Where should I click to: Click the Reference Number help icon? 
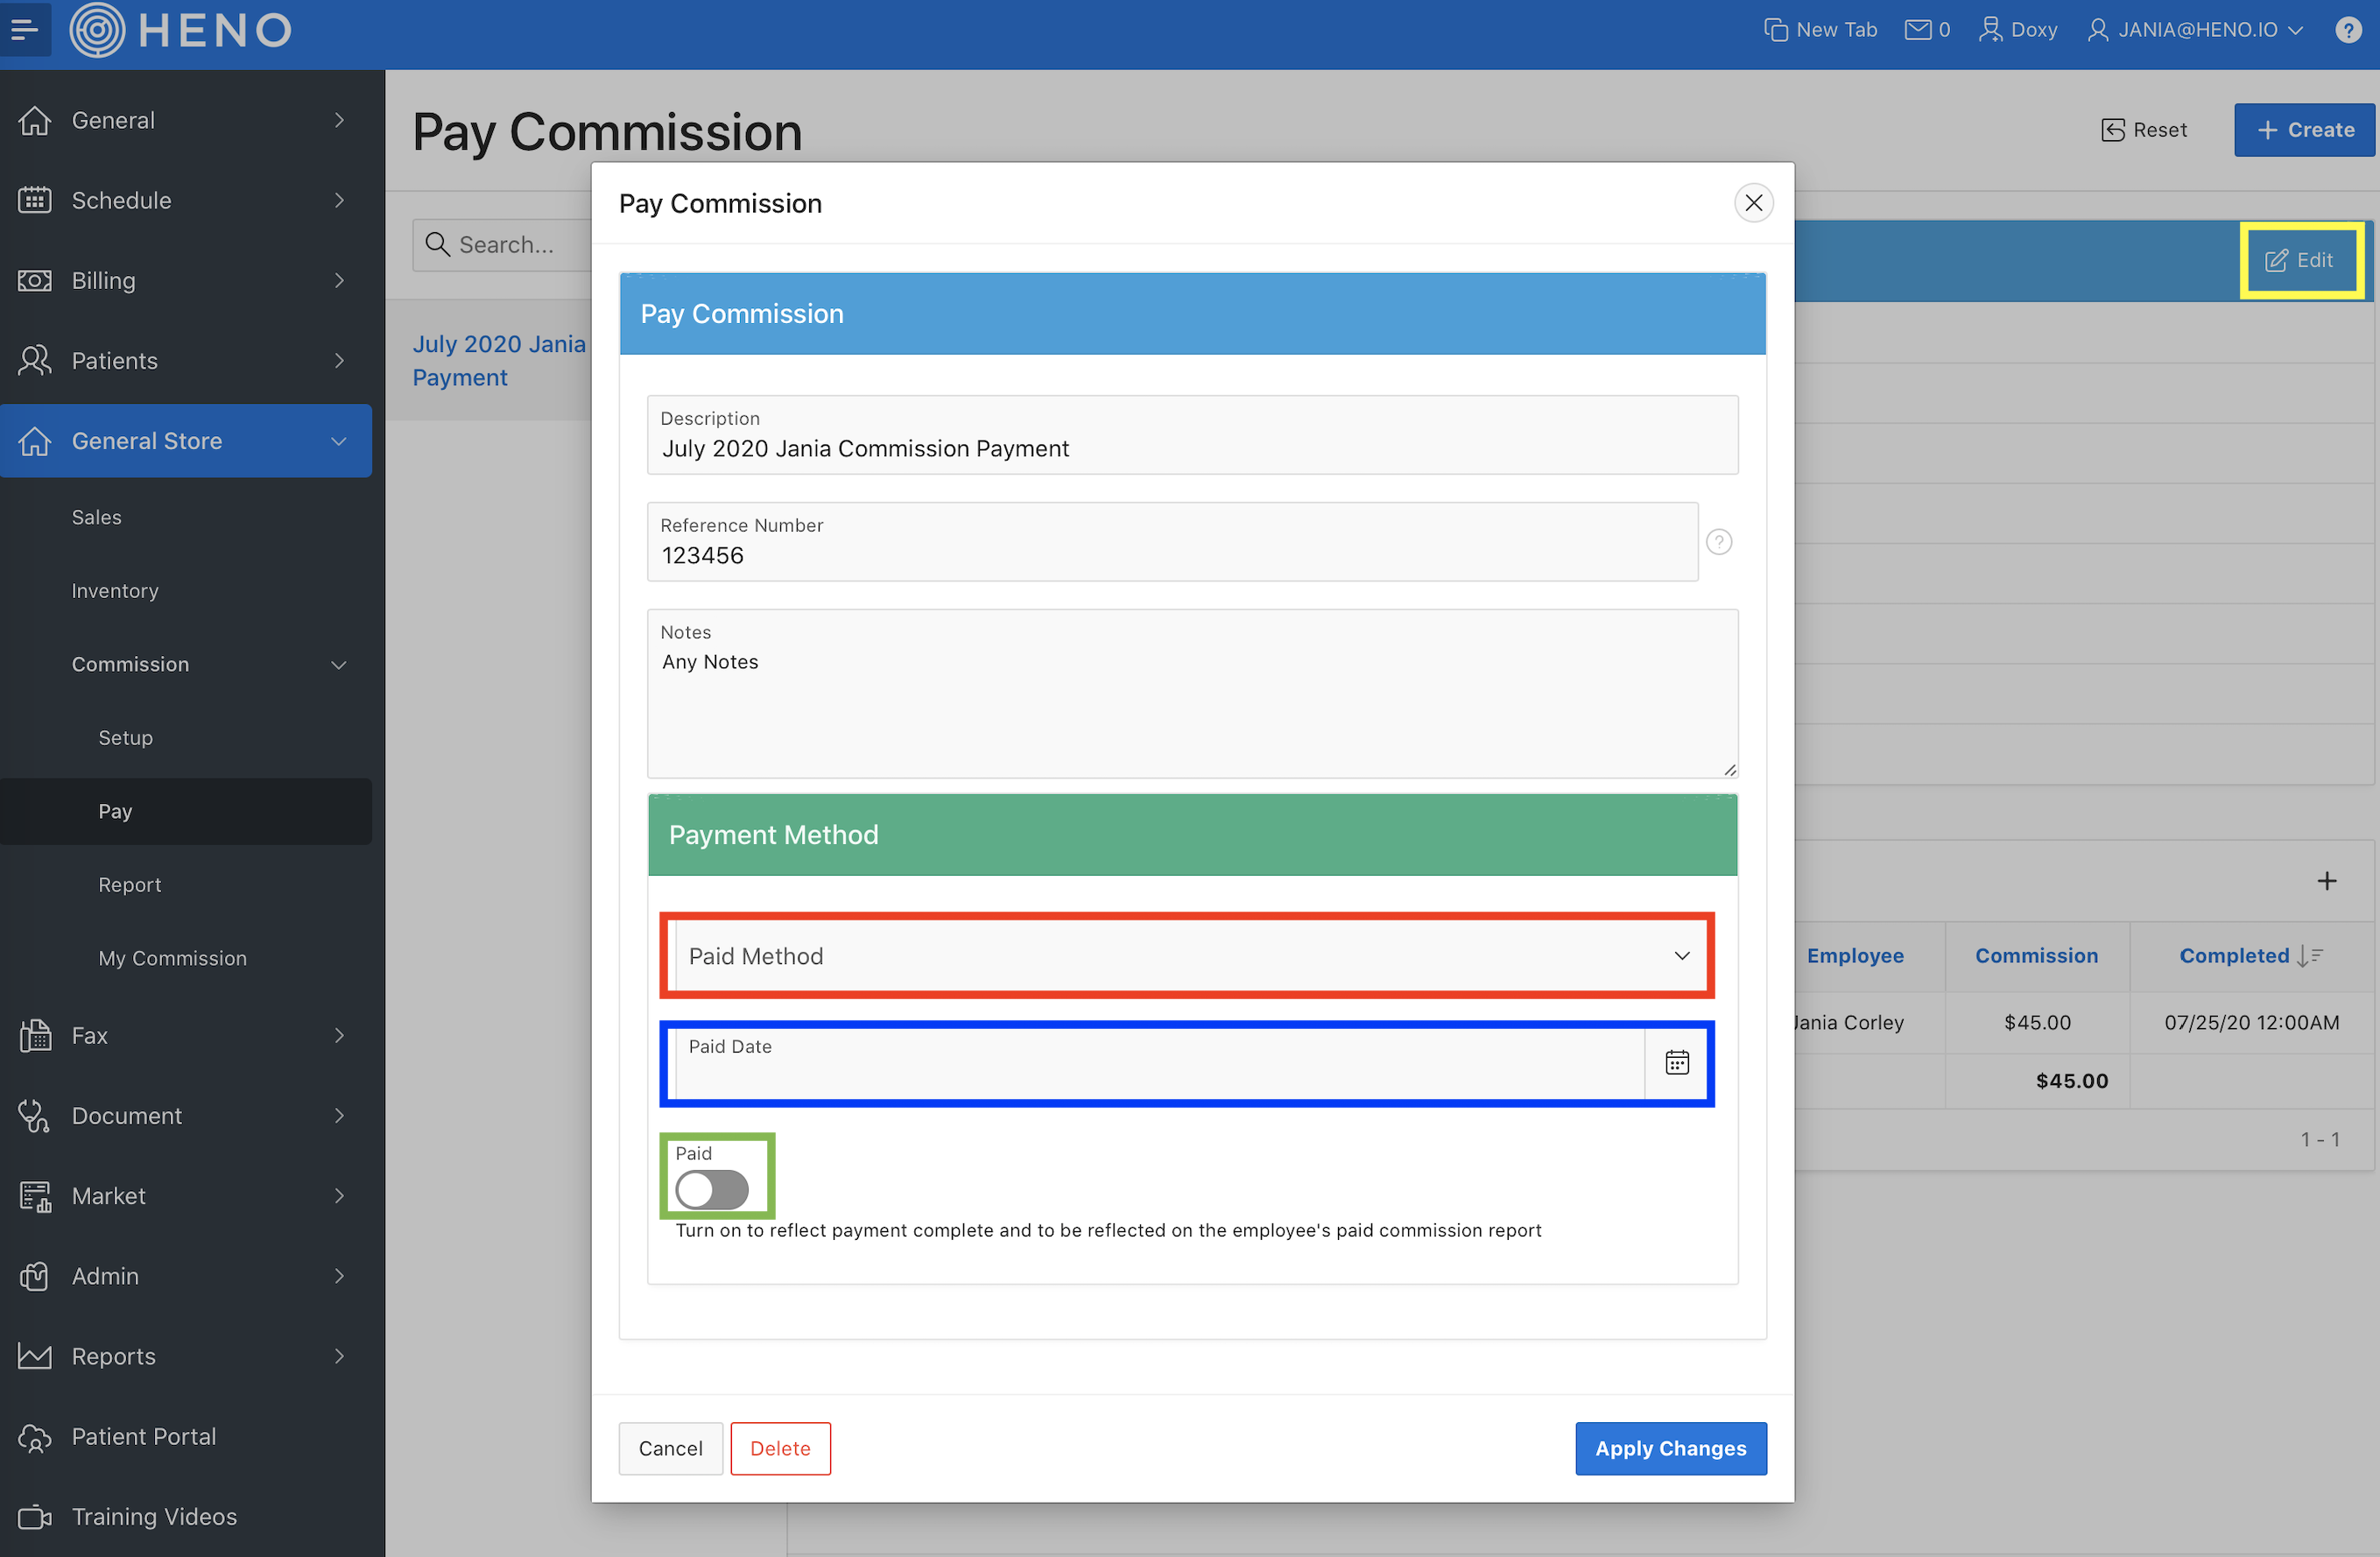coord(1718,542)
